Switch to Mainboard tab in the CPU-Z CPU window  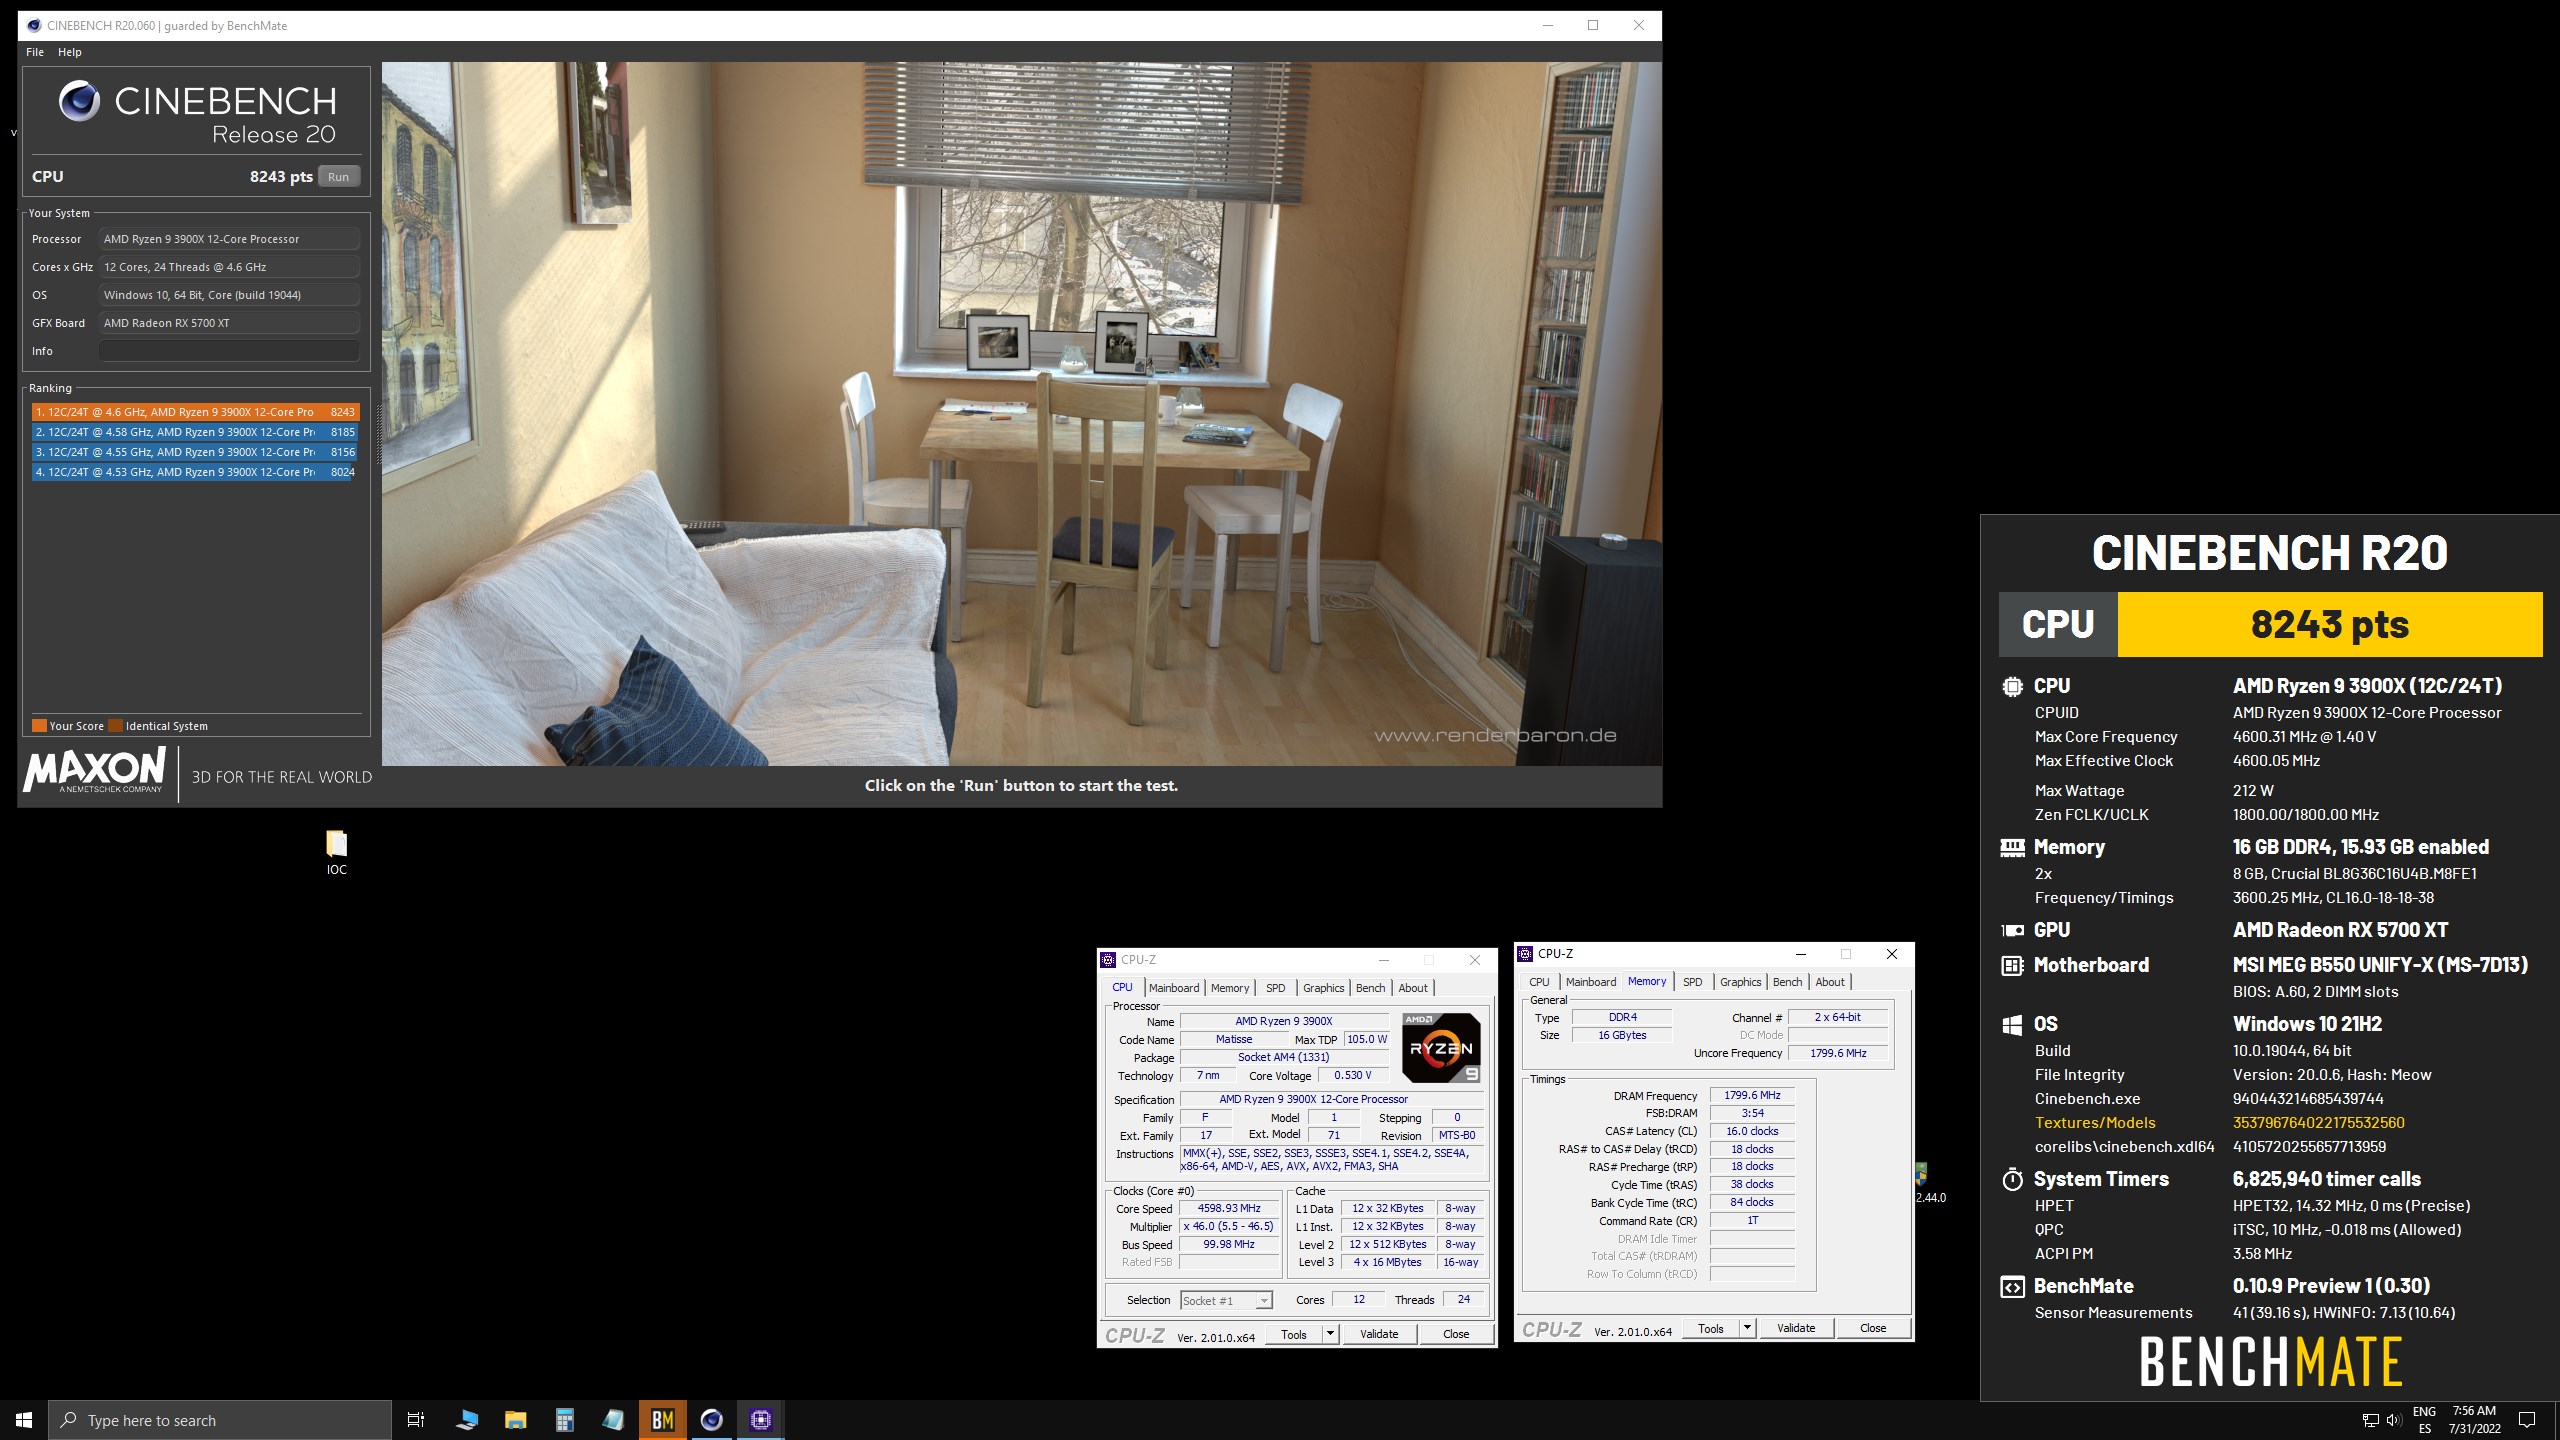pyautogui.click(x=1174, y=988)
